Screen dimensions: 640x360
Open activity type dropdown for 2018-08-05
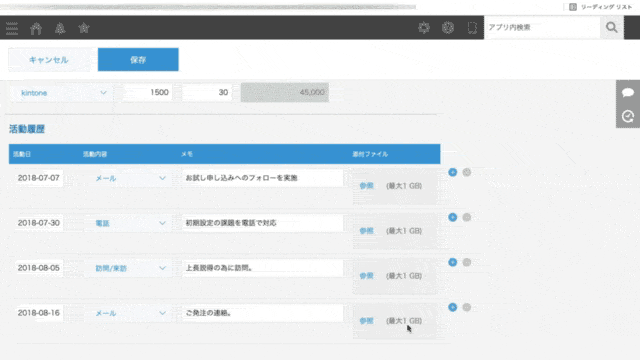click(129, 268)
